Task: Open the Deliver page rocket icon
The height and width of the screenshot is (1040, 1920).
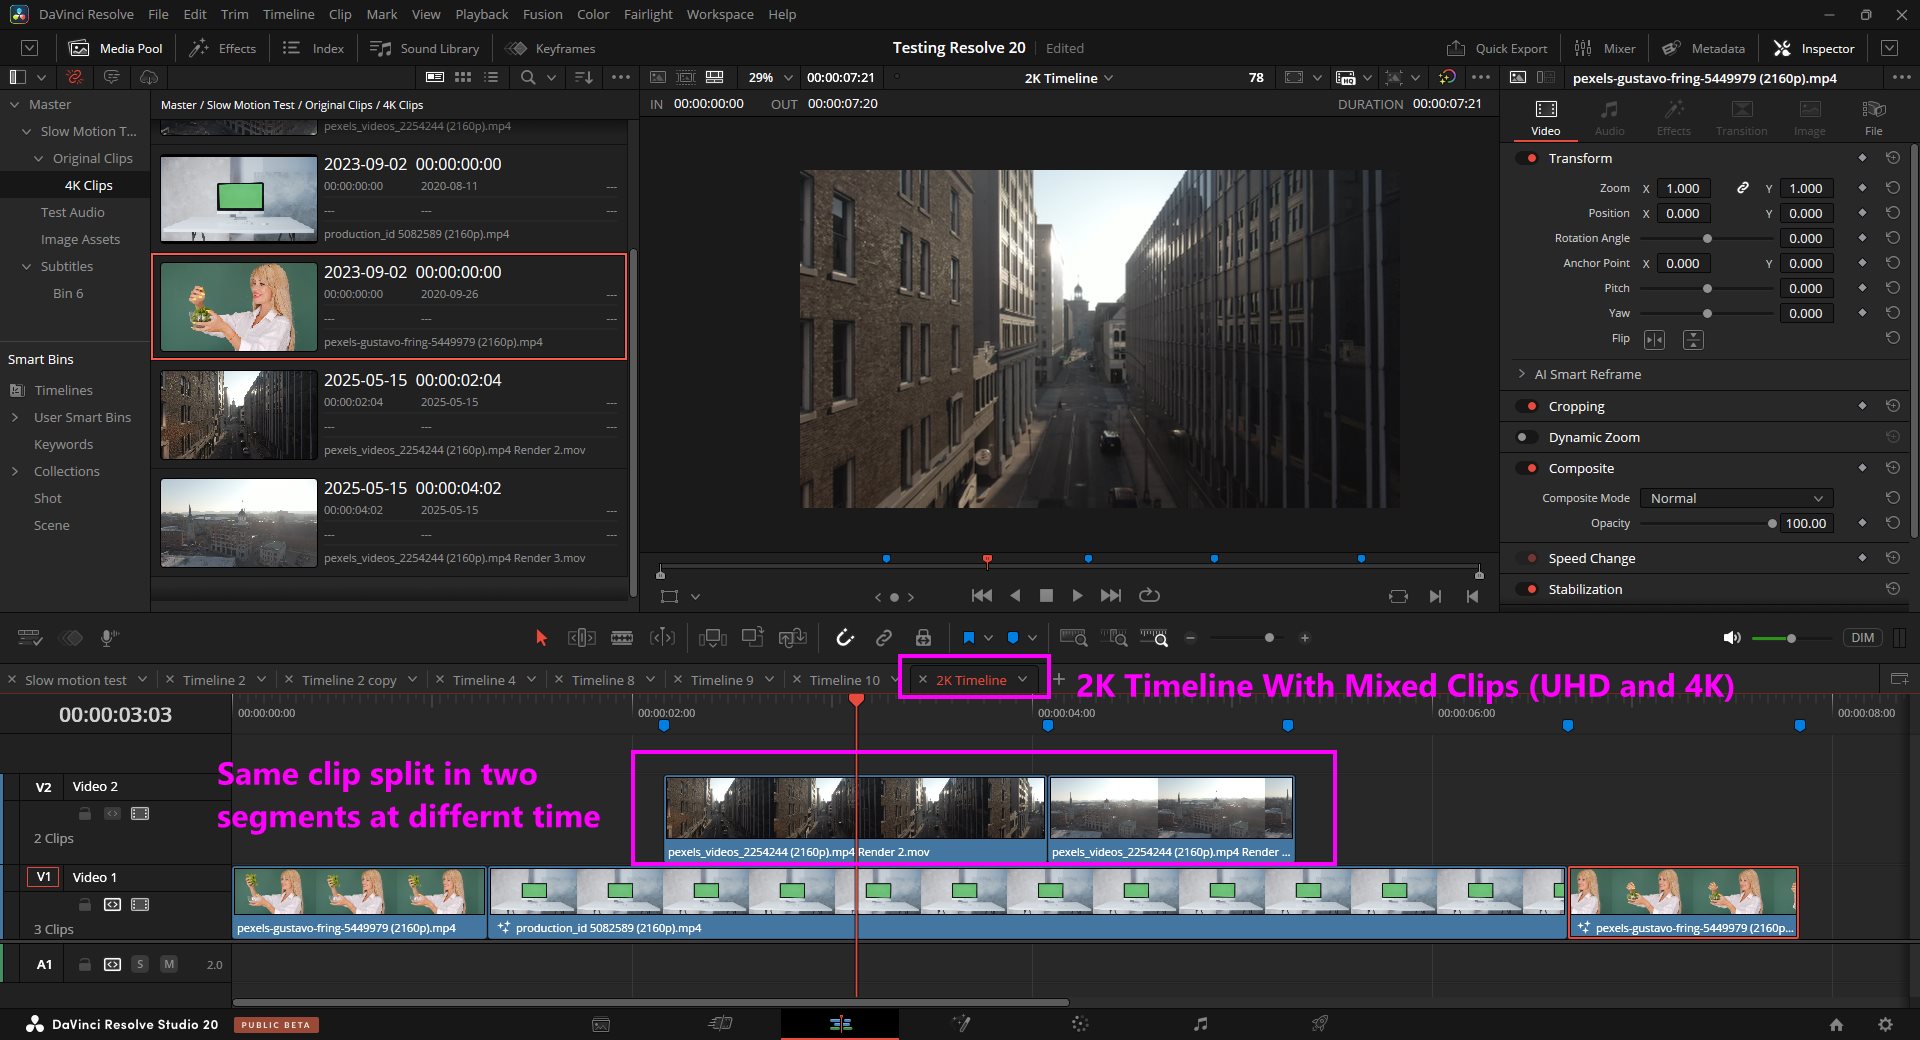Action: (1320, 1023)
